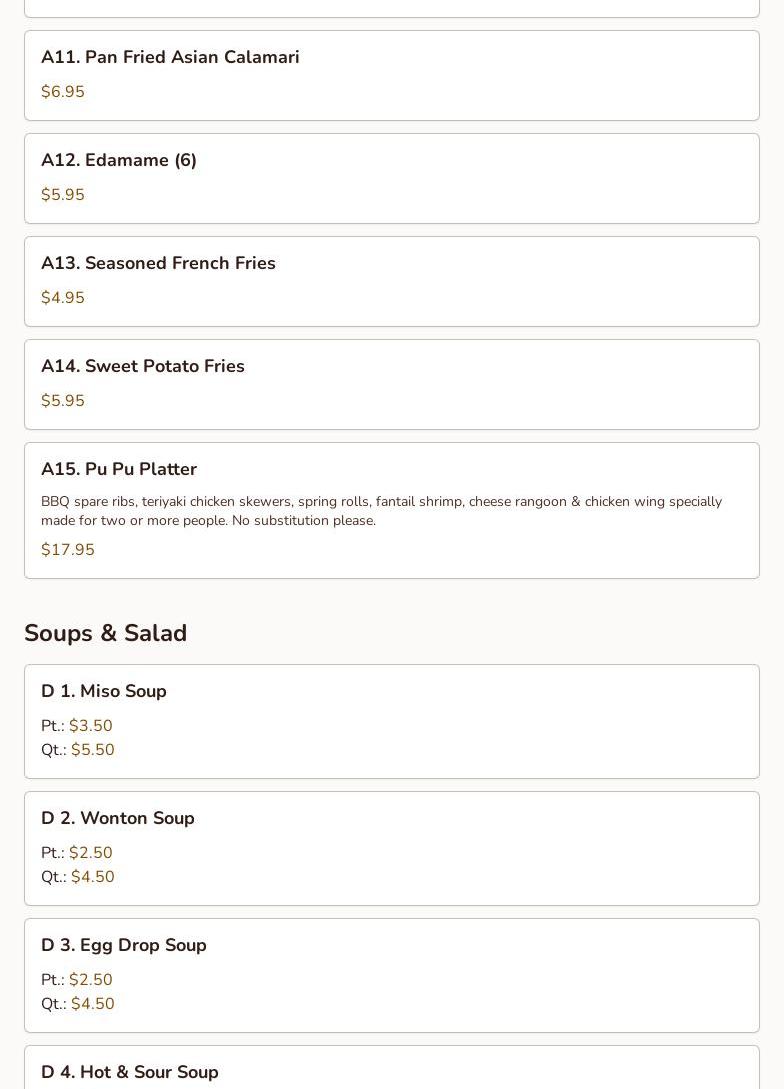Choose Egg Drop Soup quart size price
Image resolution: width=784 pixels, height=1089 pixels.
(x=78, y=1004)
